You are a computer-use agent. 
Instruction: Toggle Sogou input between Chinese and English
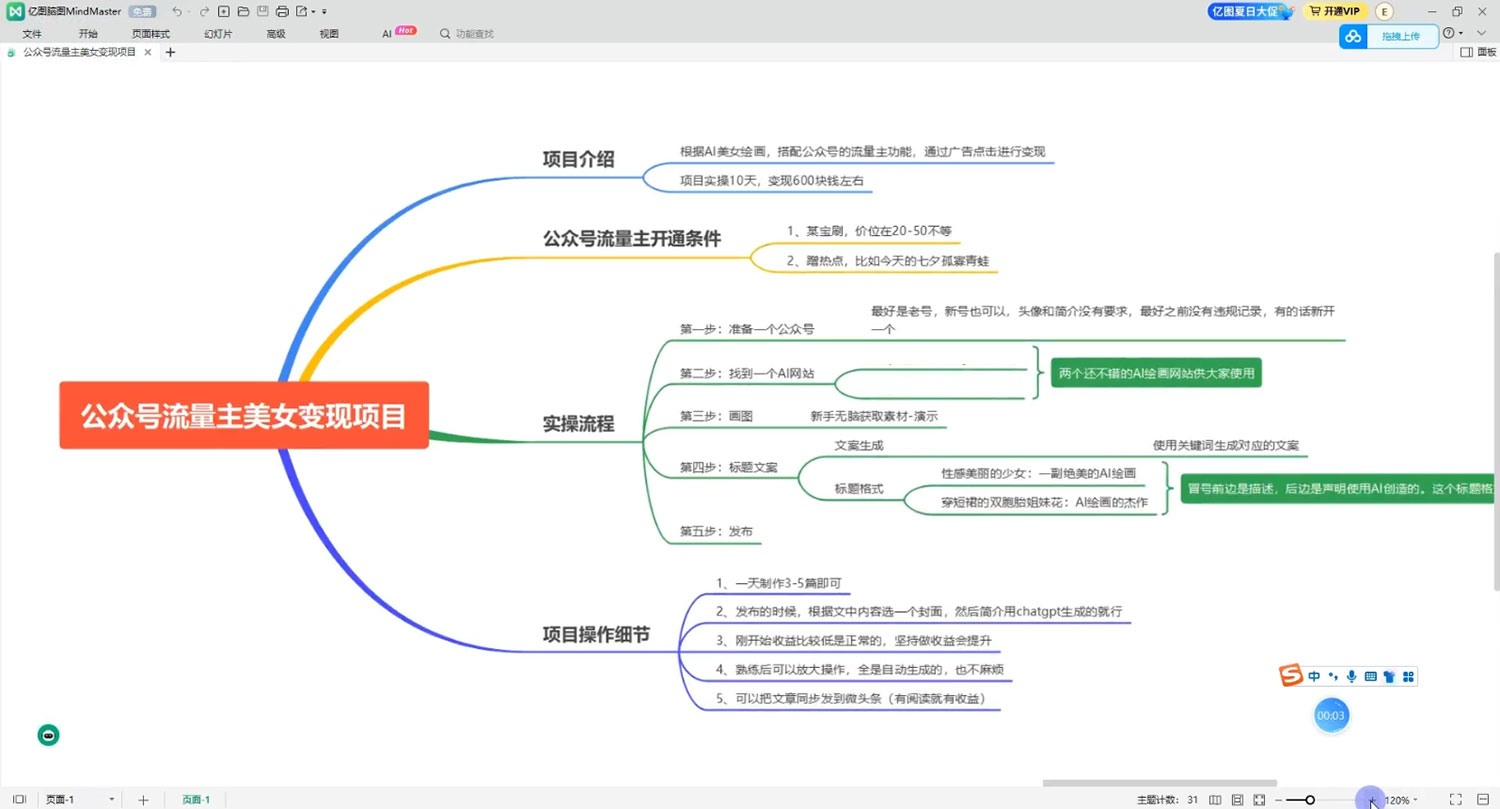[x=1315, y=676]
